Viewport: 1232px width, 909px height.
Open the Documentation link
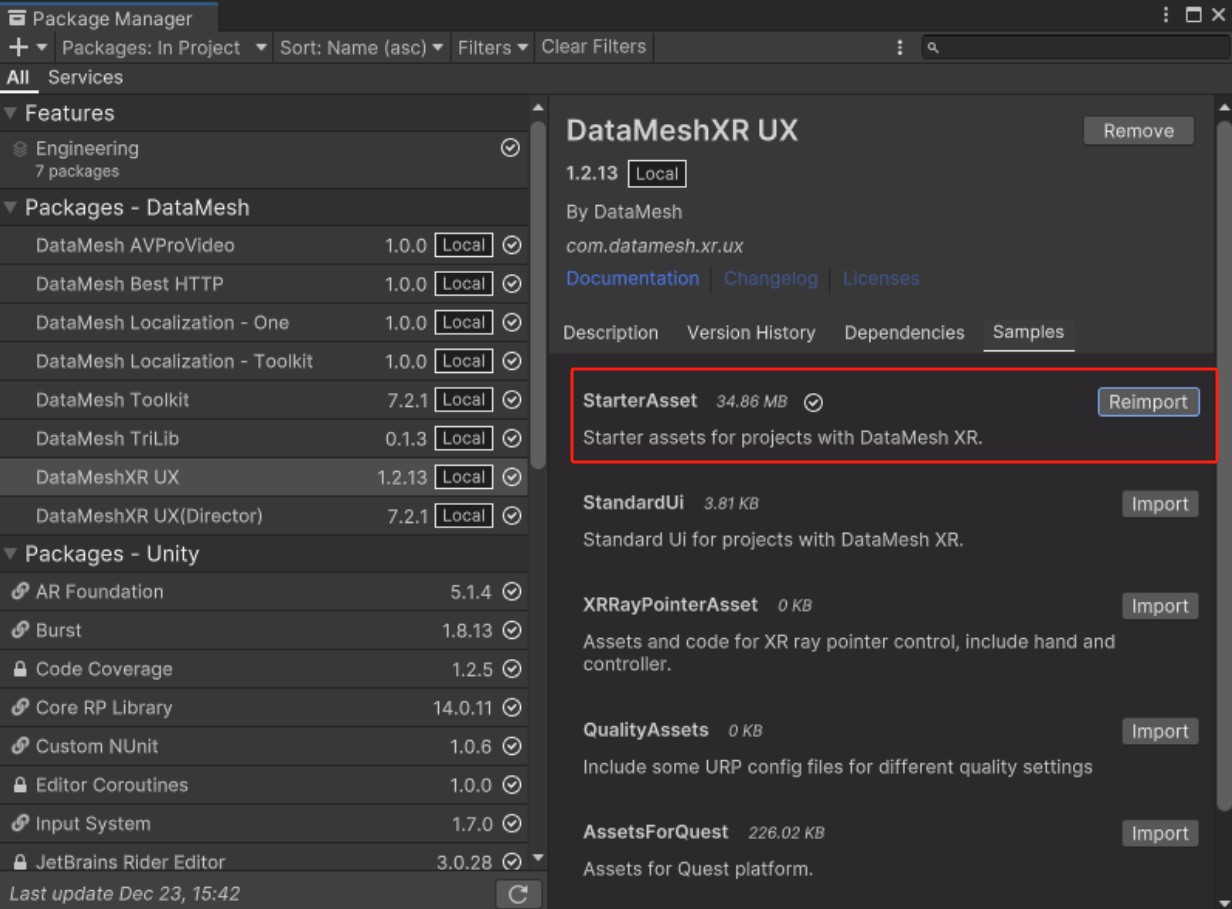[632, 279]
